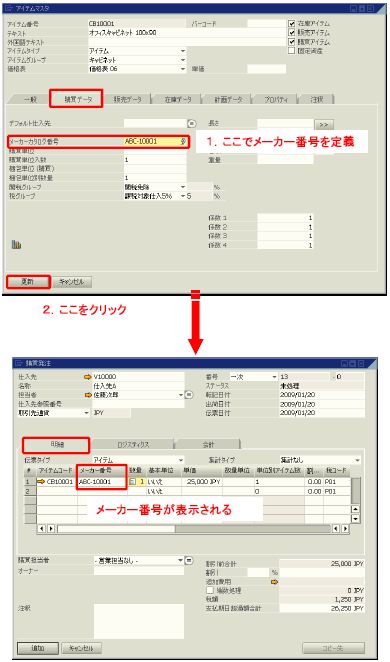390x662 pixels.
Task: Open the ロジスティクス tab in purchase order
Action: tap(133, 445)
